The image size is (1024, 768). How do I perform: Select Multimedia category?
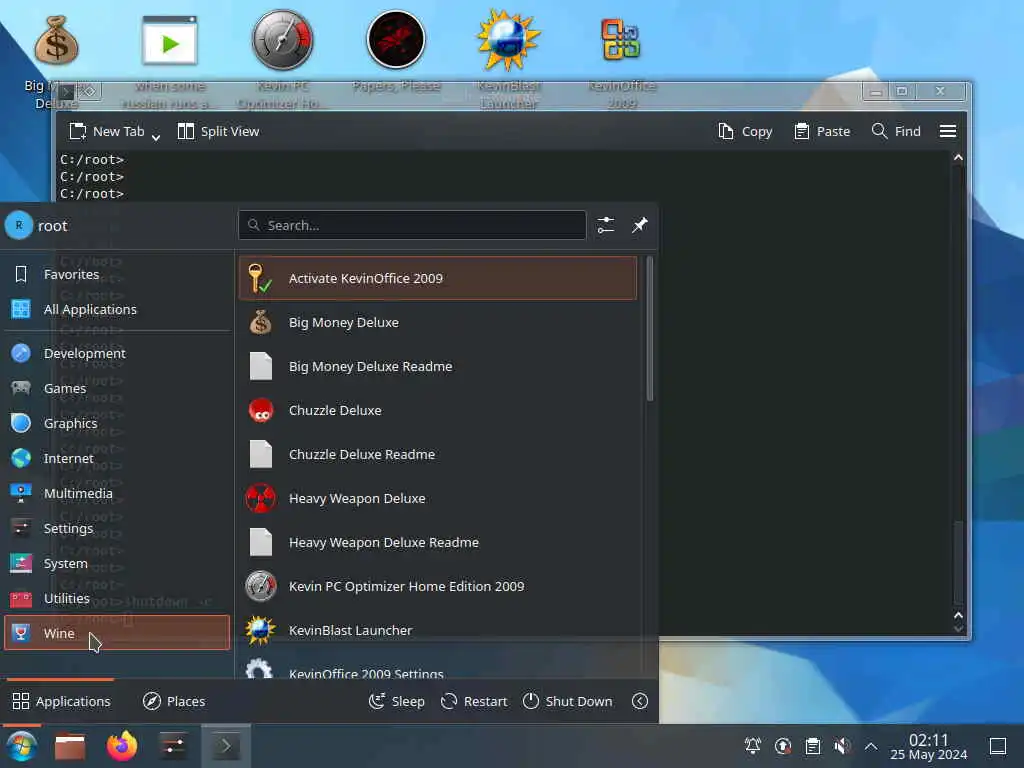coord(118,494)
